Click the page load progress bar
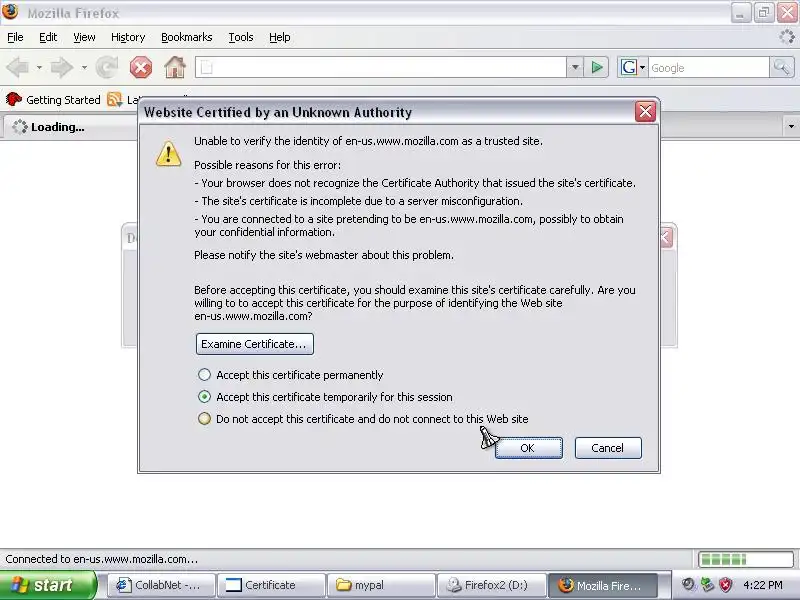This screenshot has height=600, width=800. pos(745,559)
